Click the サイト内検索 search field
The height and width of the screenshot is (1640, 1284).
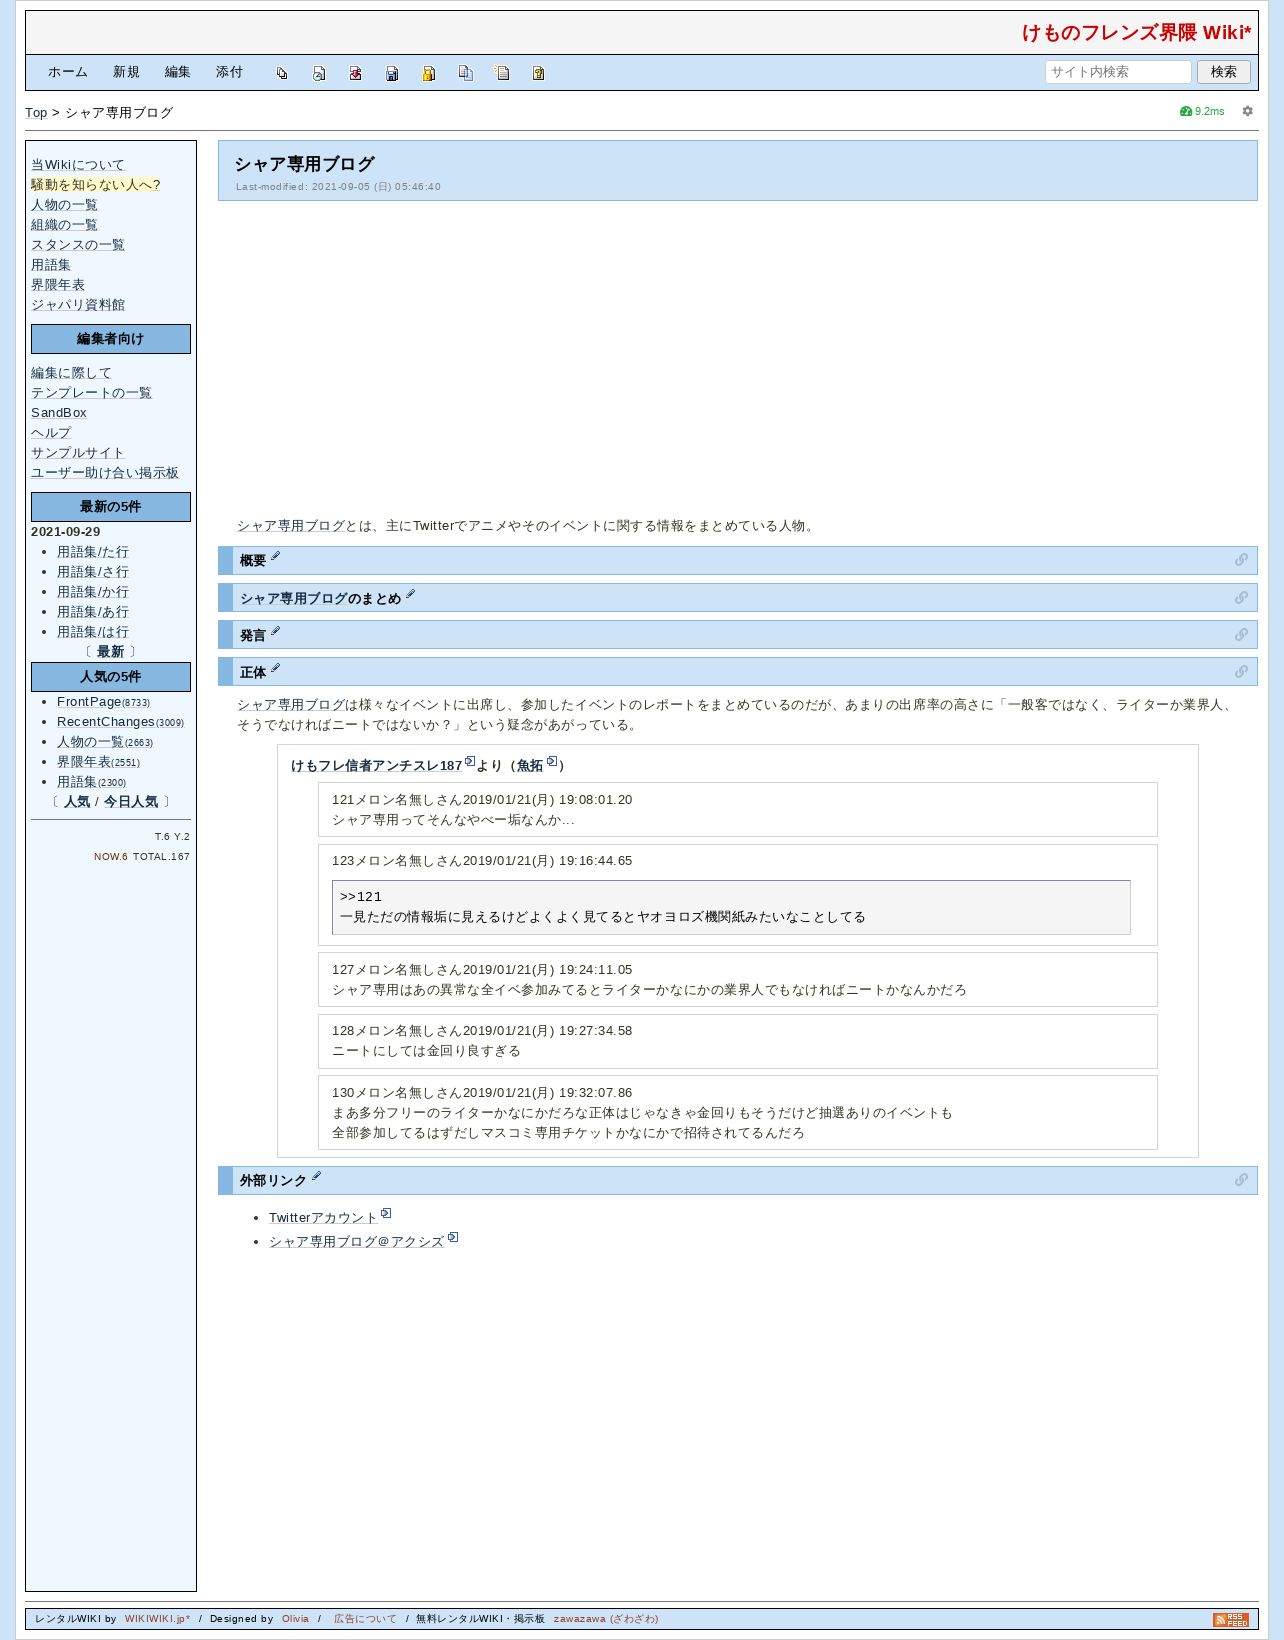[1118, 72]
